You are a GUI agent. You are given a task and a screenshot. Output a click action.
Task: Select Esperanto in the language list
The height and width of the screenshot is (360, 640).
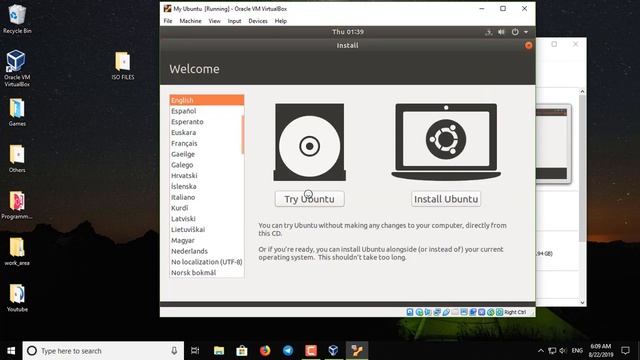click(207, 122)
